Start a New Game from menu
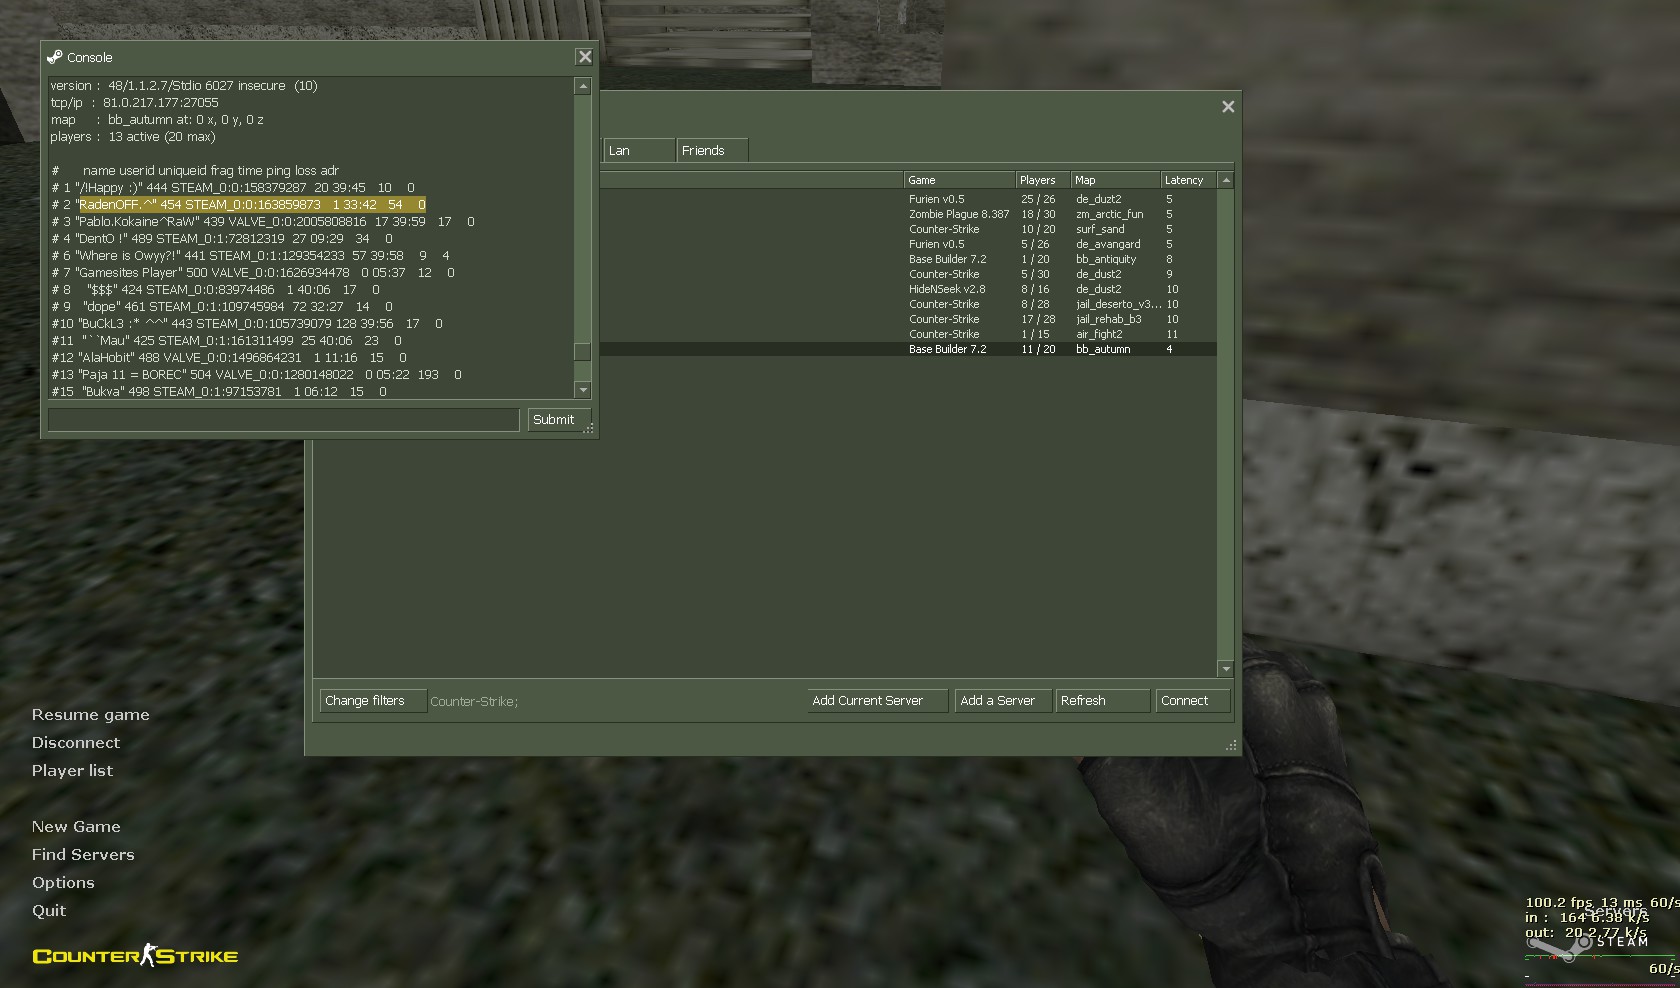Screen dimensions: 1680x988 [76, 827]
